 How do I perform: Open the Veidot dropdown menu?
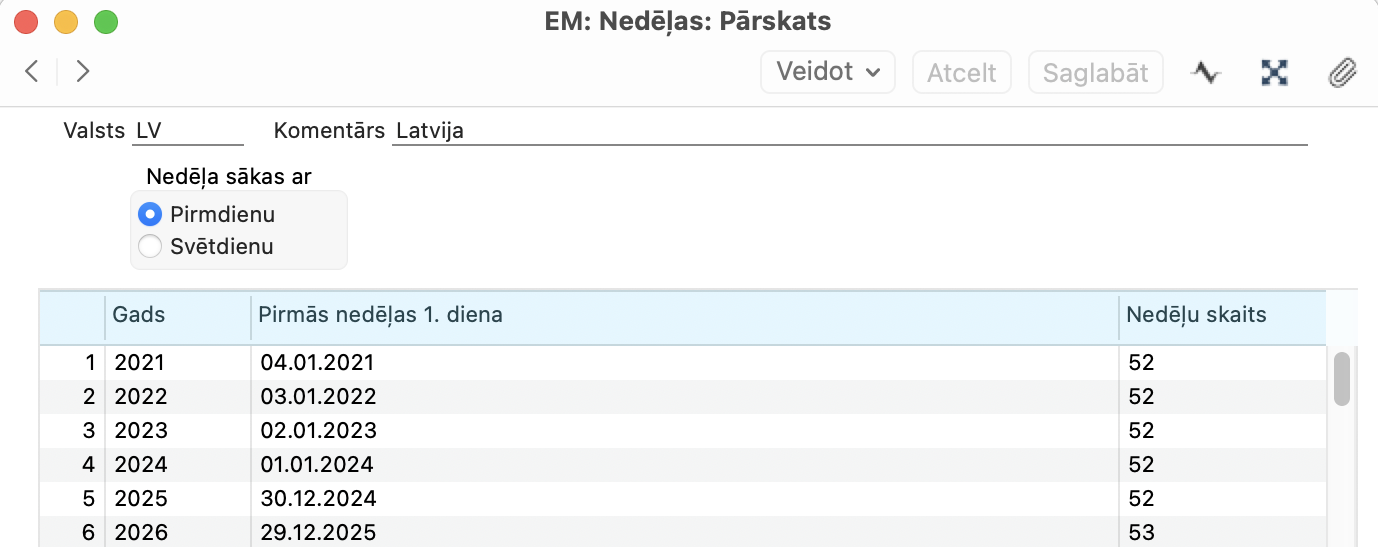(828, 72)
